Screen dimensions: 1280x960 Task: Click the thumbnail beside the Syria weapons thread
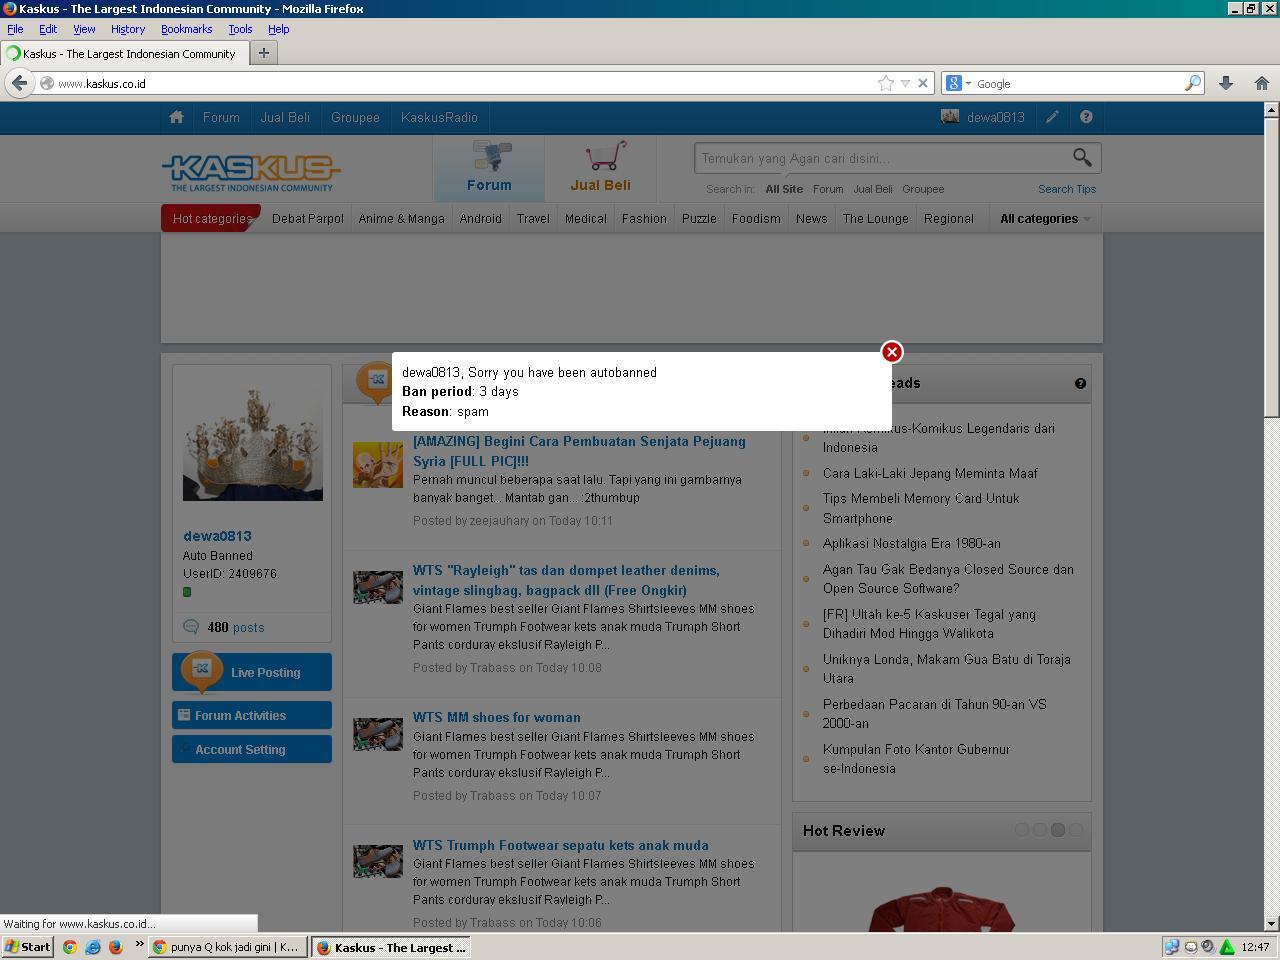coord(378,464)
